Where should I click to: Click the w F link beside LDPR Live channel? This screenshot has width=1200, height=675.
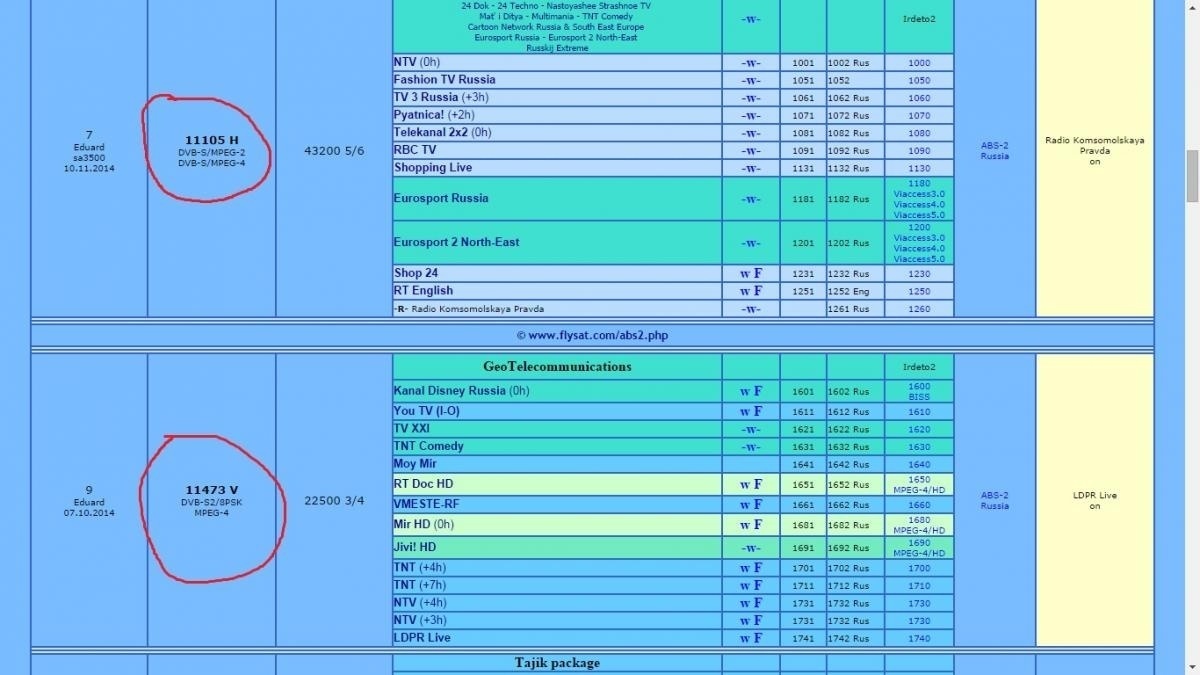[x=751, y=638]
